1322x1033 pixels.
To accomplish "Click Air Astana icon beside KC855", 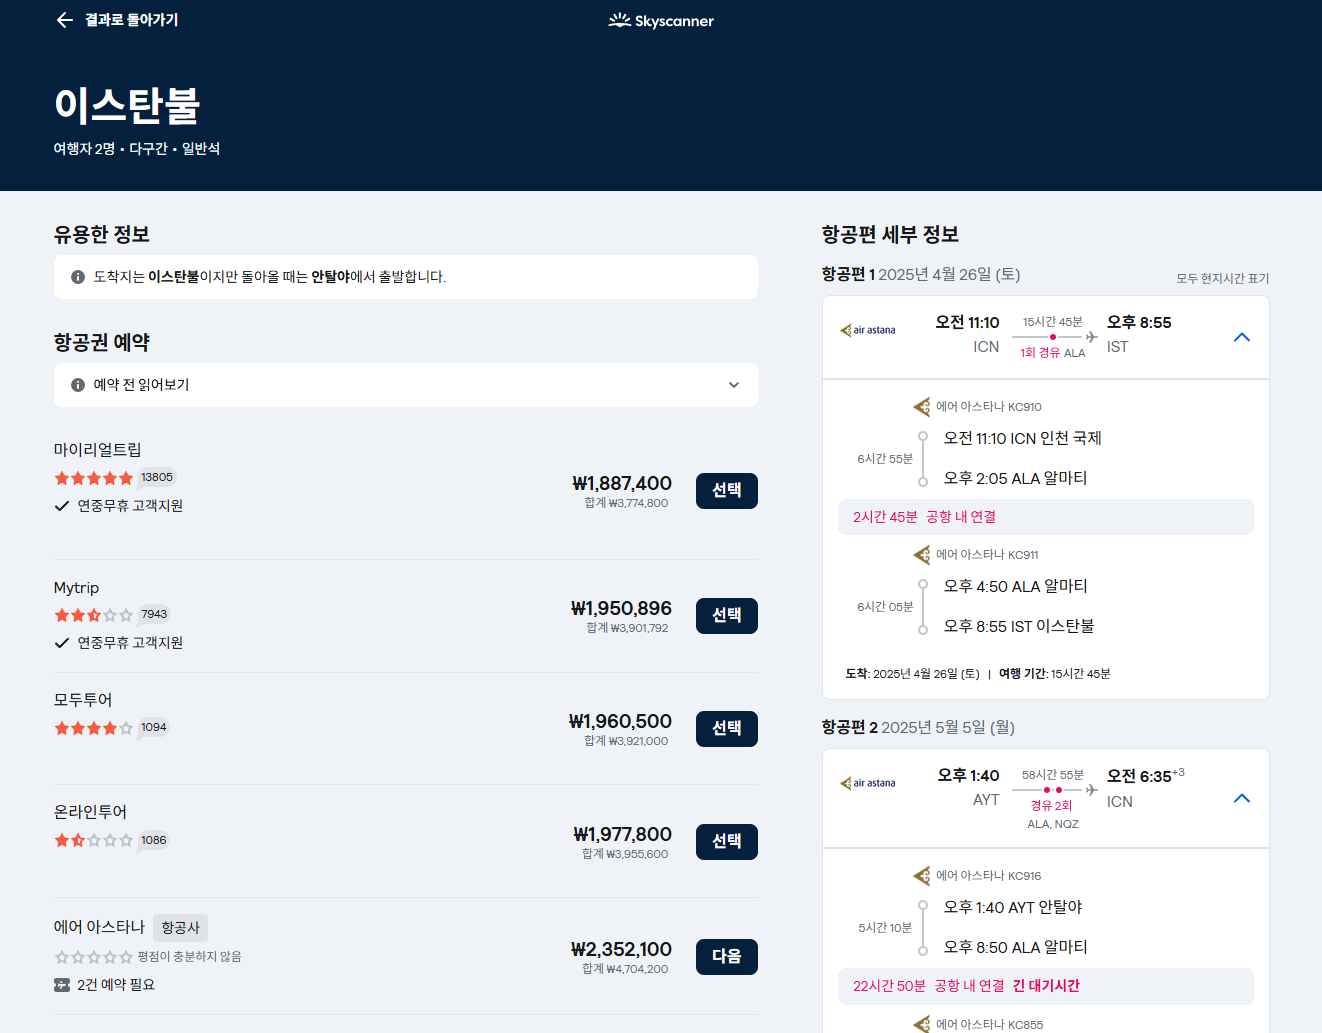I will pyautogui.click(x=922, y=1024).
